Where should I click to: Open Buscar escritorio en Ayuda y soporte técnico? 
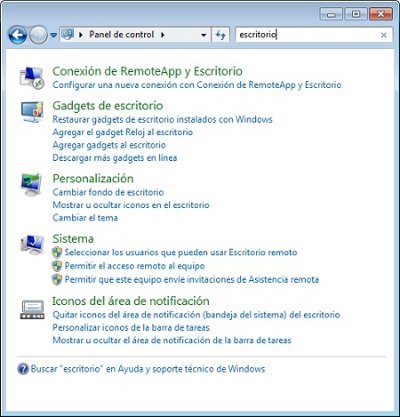click(148, 369)
